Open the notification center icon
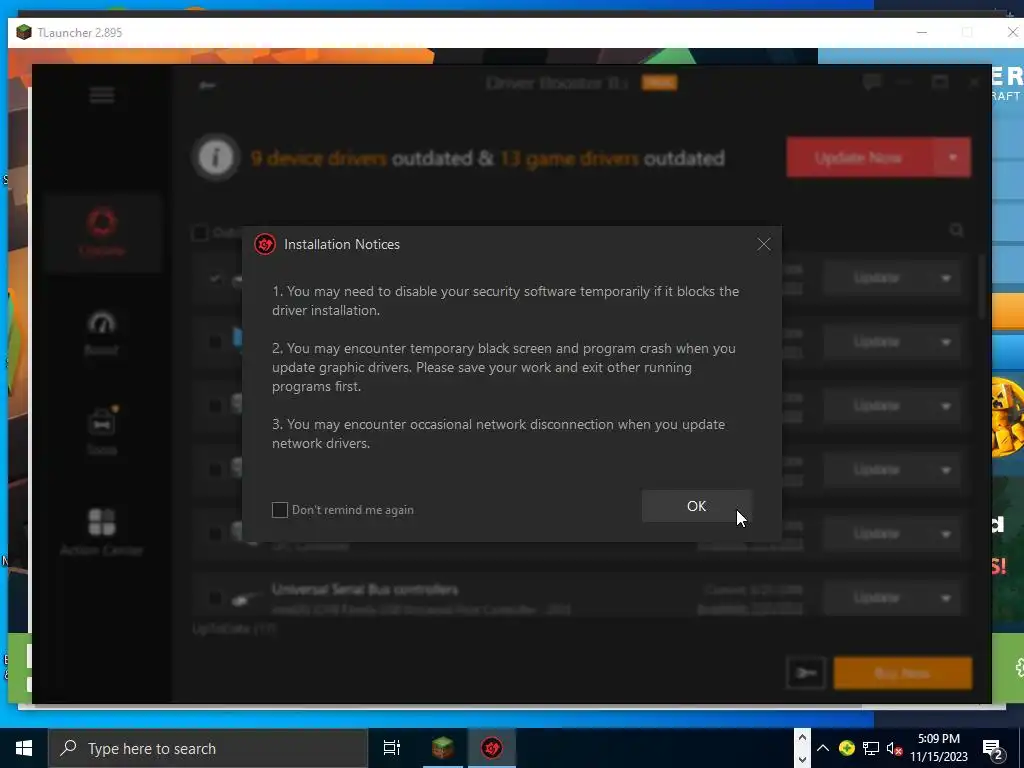The width and height of the screenshot is (1024, 768). [993, 749]
